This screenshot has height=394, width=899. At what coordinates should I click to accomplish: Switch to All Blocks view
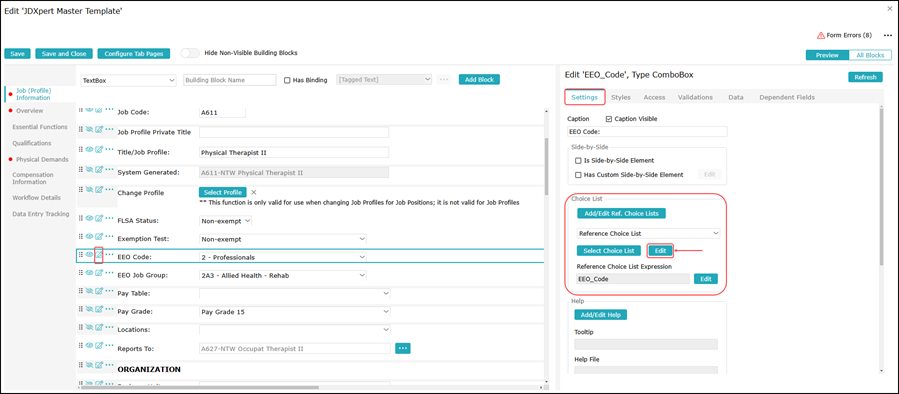(870, 55)
